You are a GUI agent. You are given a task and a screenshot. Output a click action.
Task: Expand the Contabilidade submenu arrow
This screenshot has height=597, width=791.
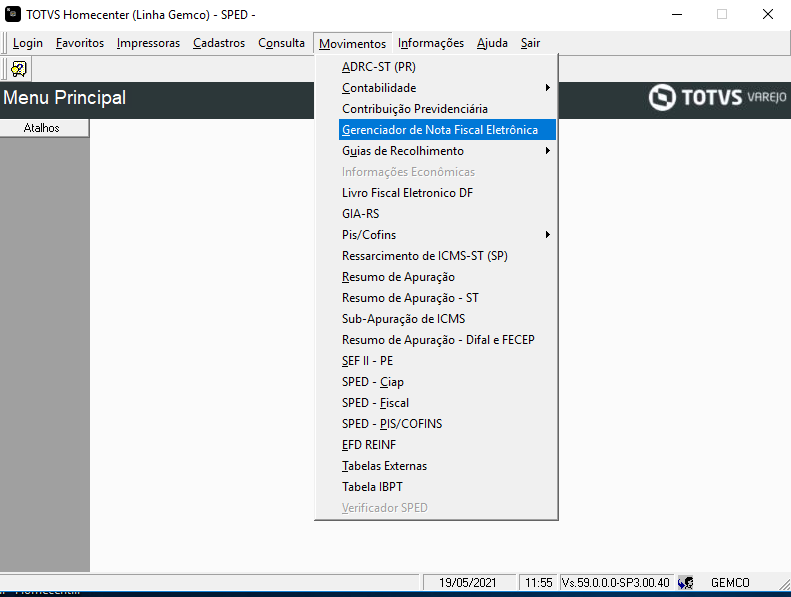tap(547, 88)
